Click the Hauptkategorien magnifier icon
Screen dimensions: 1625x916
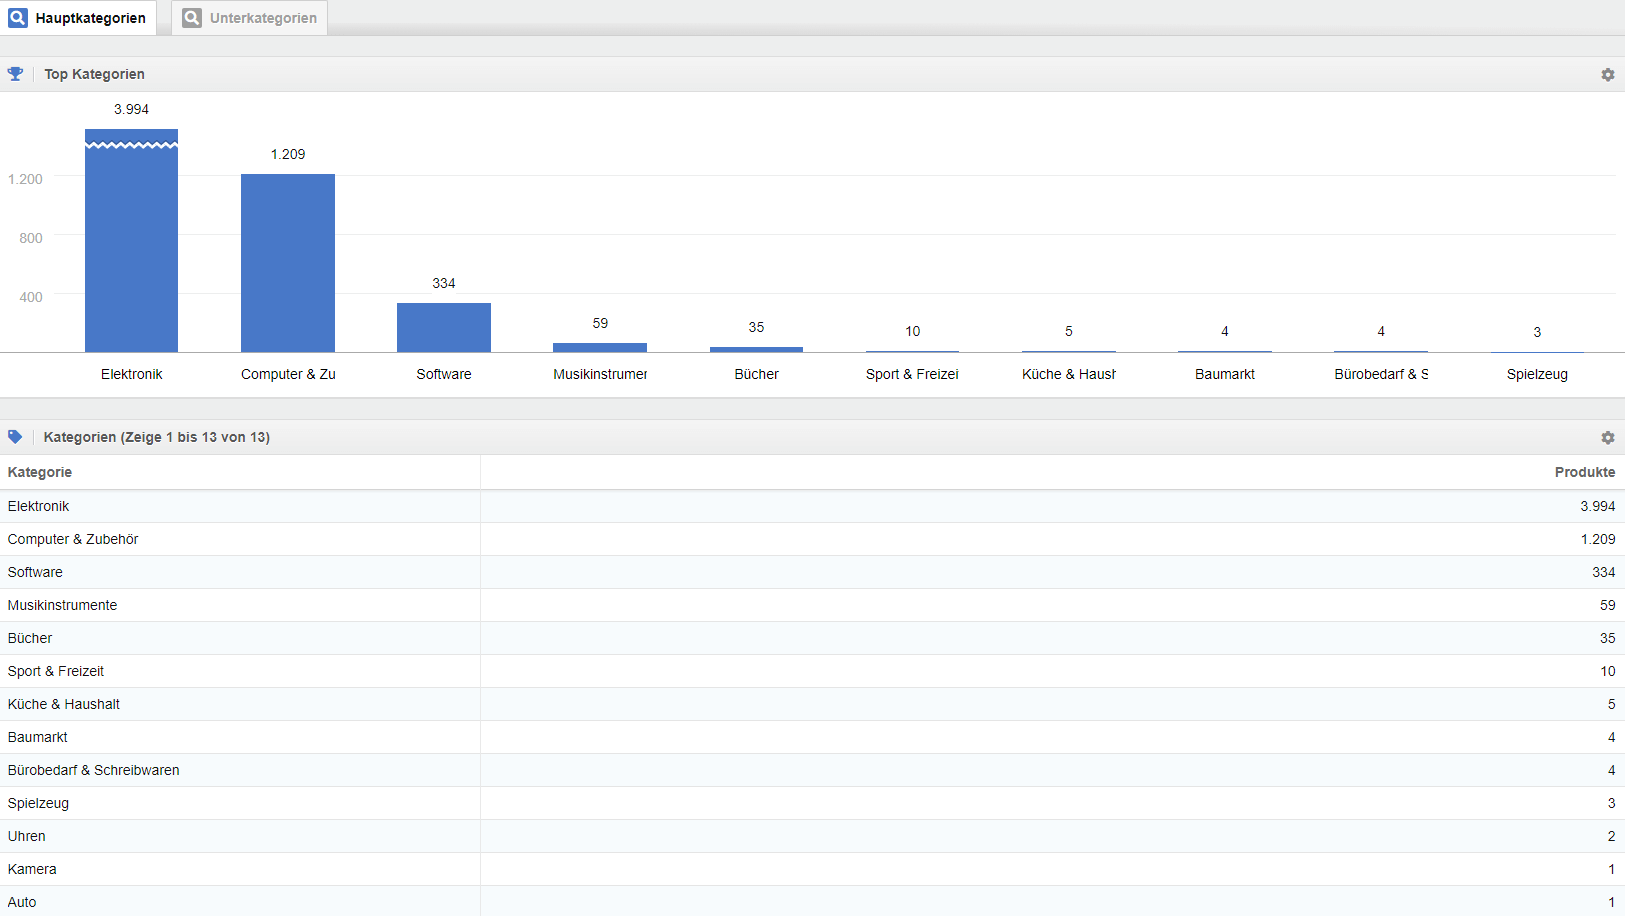(18, 18)
